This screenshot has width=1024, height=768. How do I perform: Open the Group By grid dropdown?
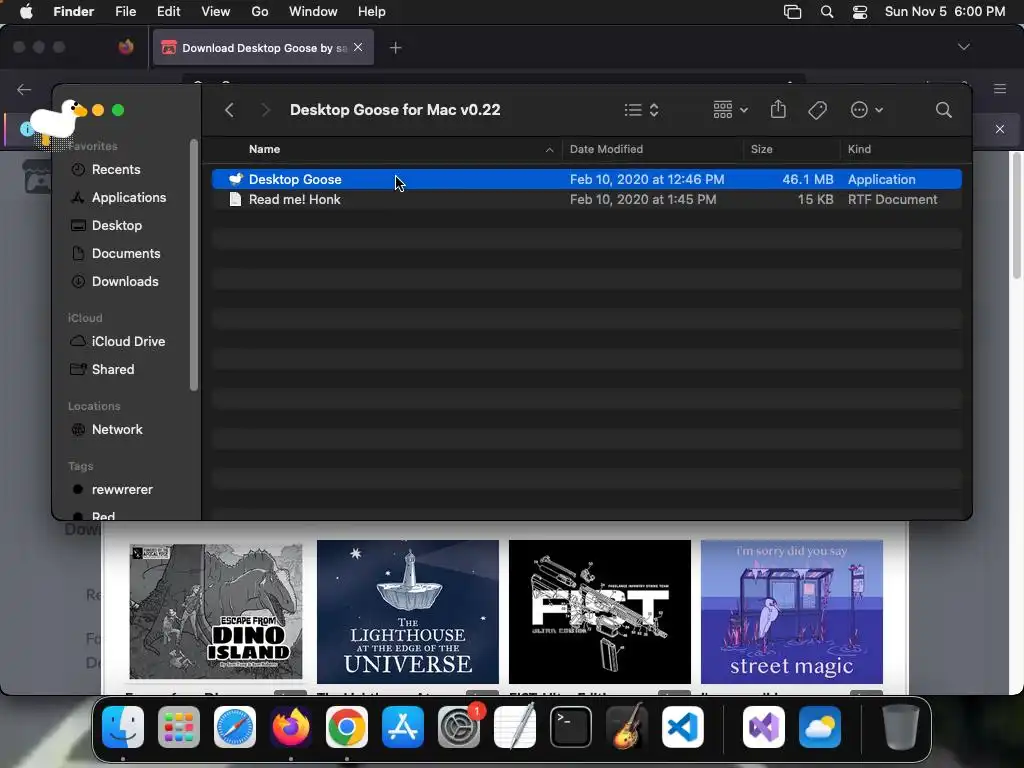[x=730, y=110]
